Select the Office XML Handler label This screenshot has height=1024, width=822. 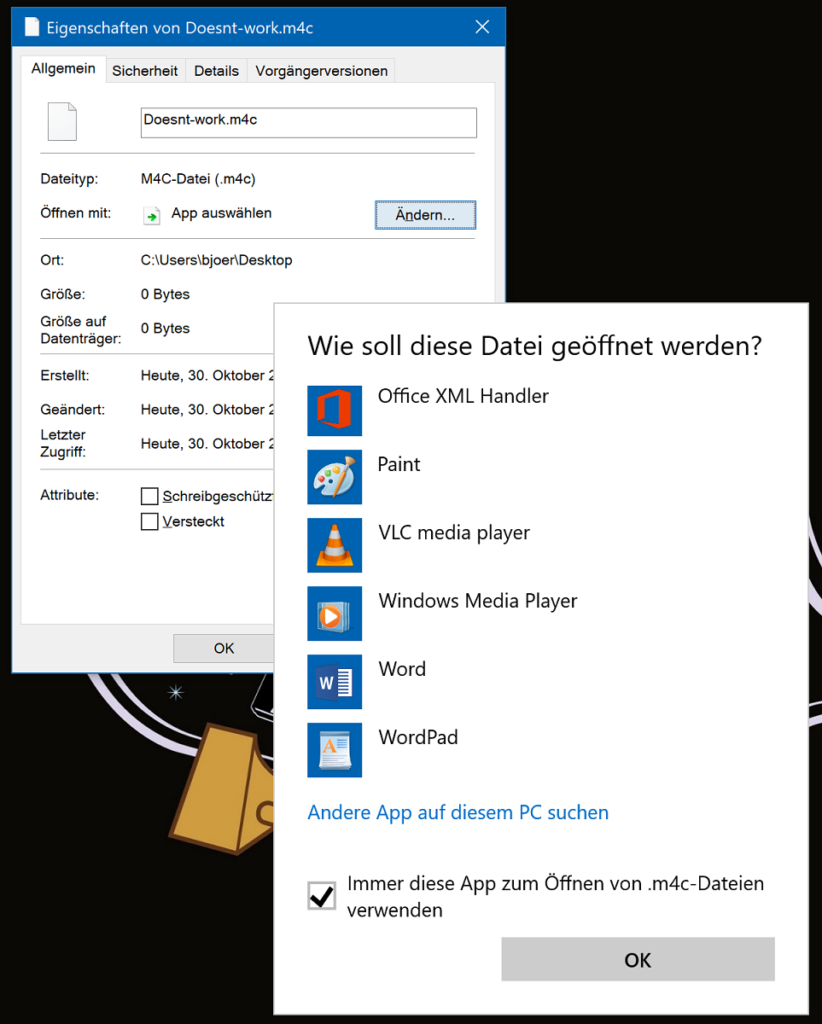point(463,396)
